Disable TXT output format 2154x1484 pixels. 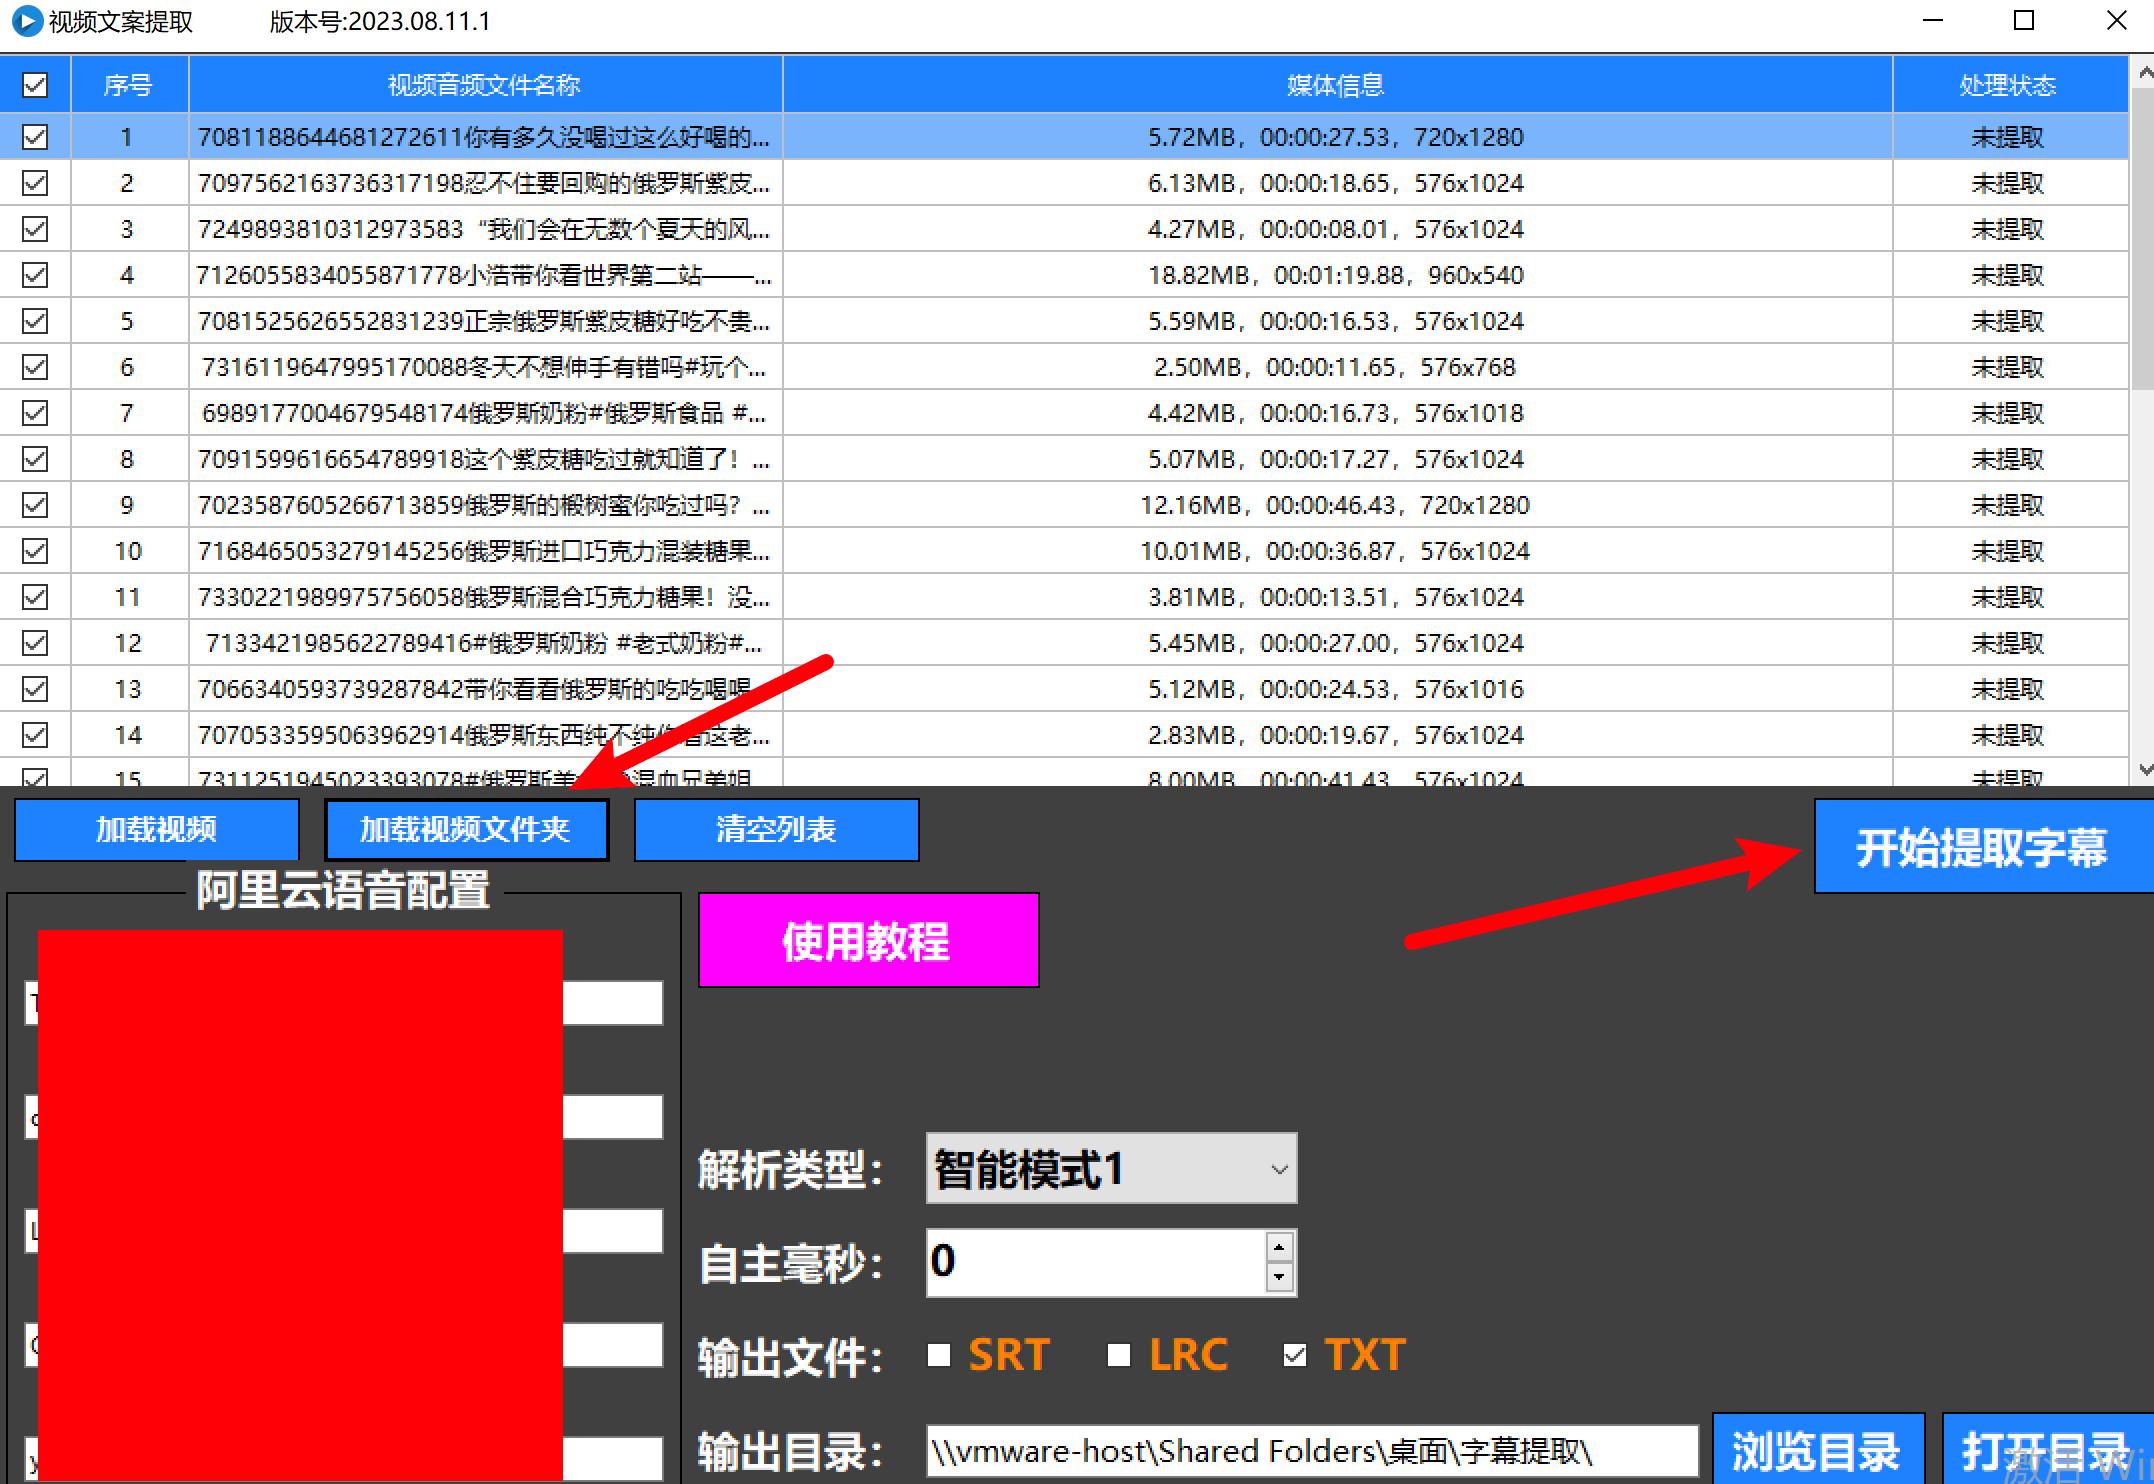(1295, 1355)
